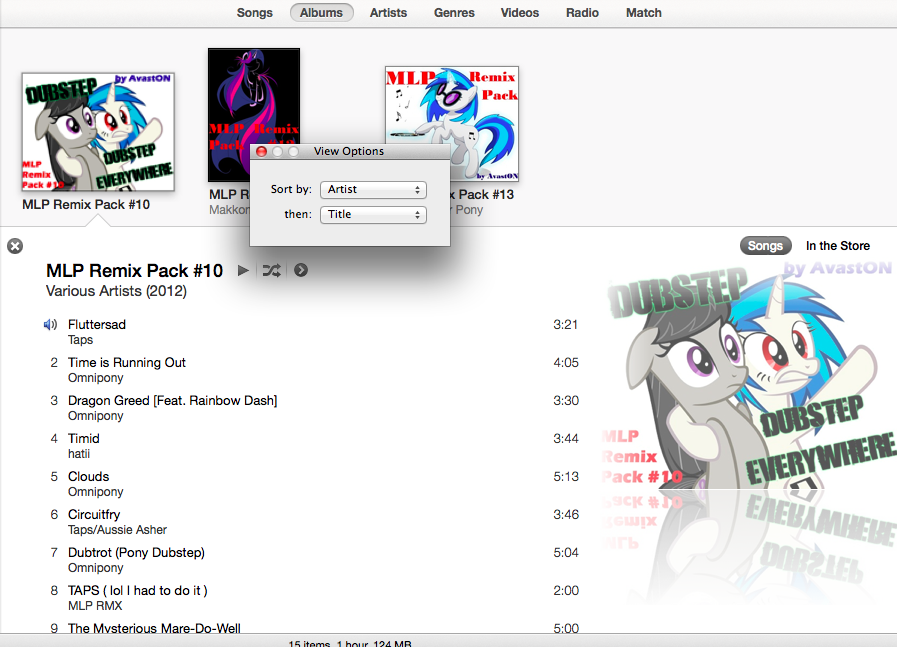The height and width of the screenshot is (647, 897).
Task: Select the Albums tab
Action: point(322,13)
